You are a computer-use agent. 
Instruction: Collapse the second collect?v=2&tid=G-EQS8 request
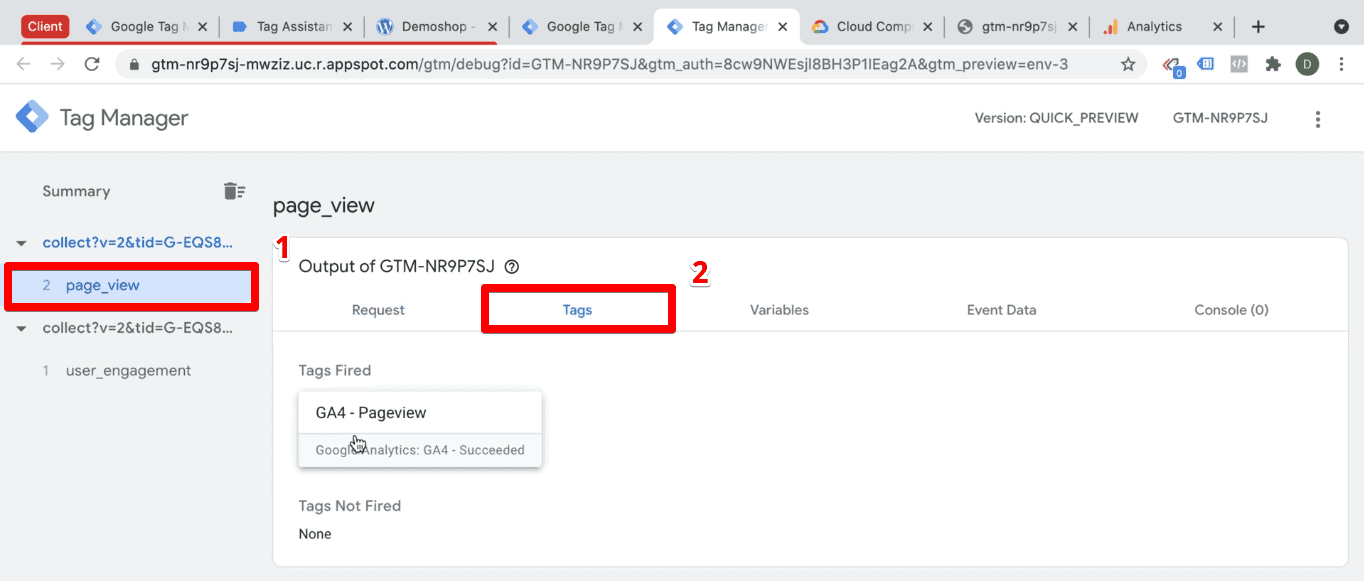pyautogui.click(x=20, y=328)
